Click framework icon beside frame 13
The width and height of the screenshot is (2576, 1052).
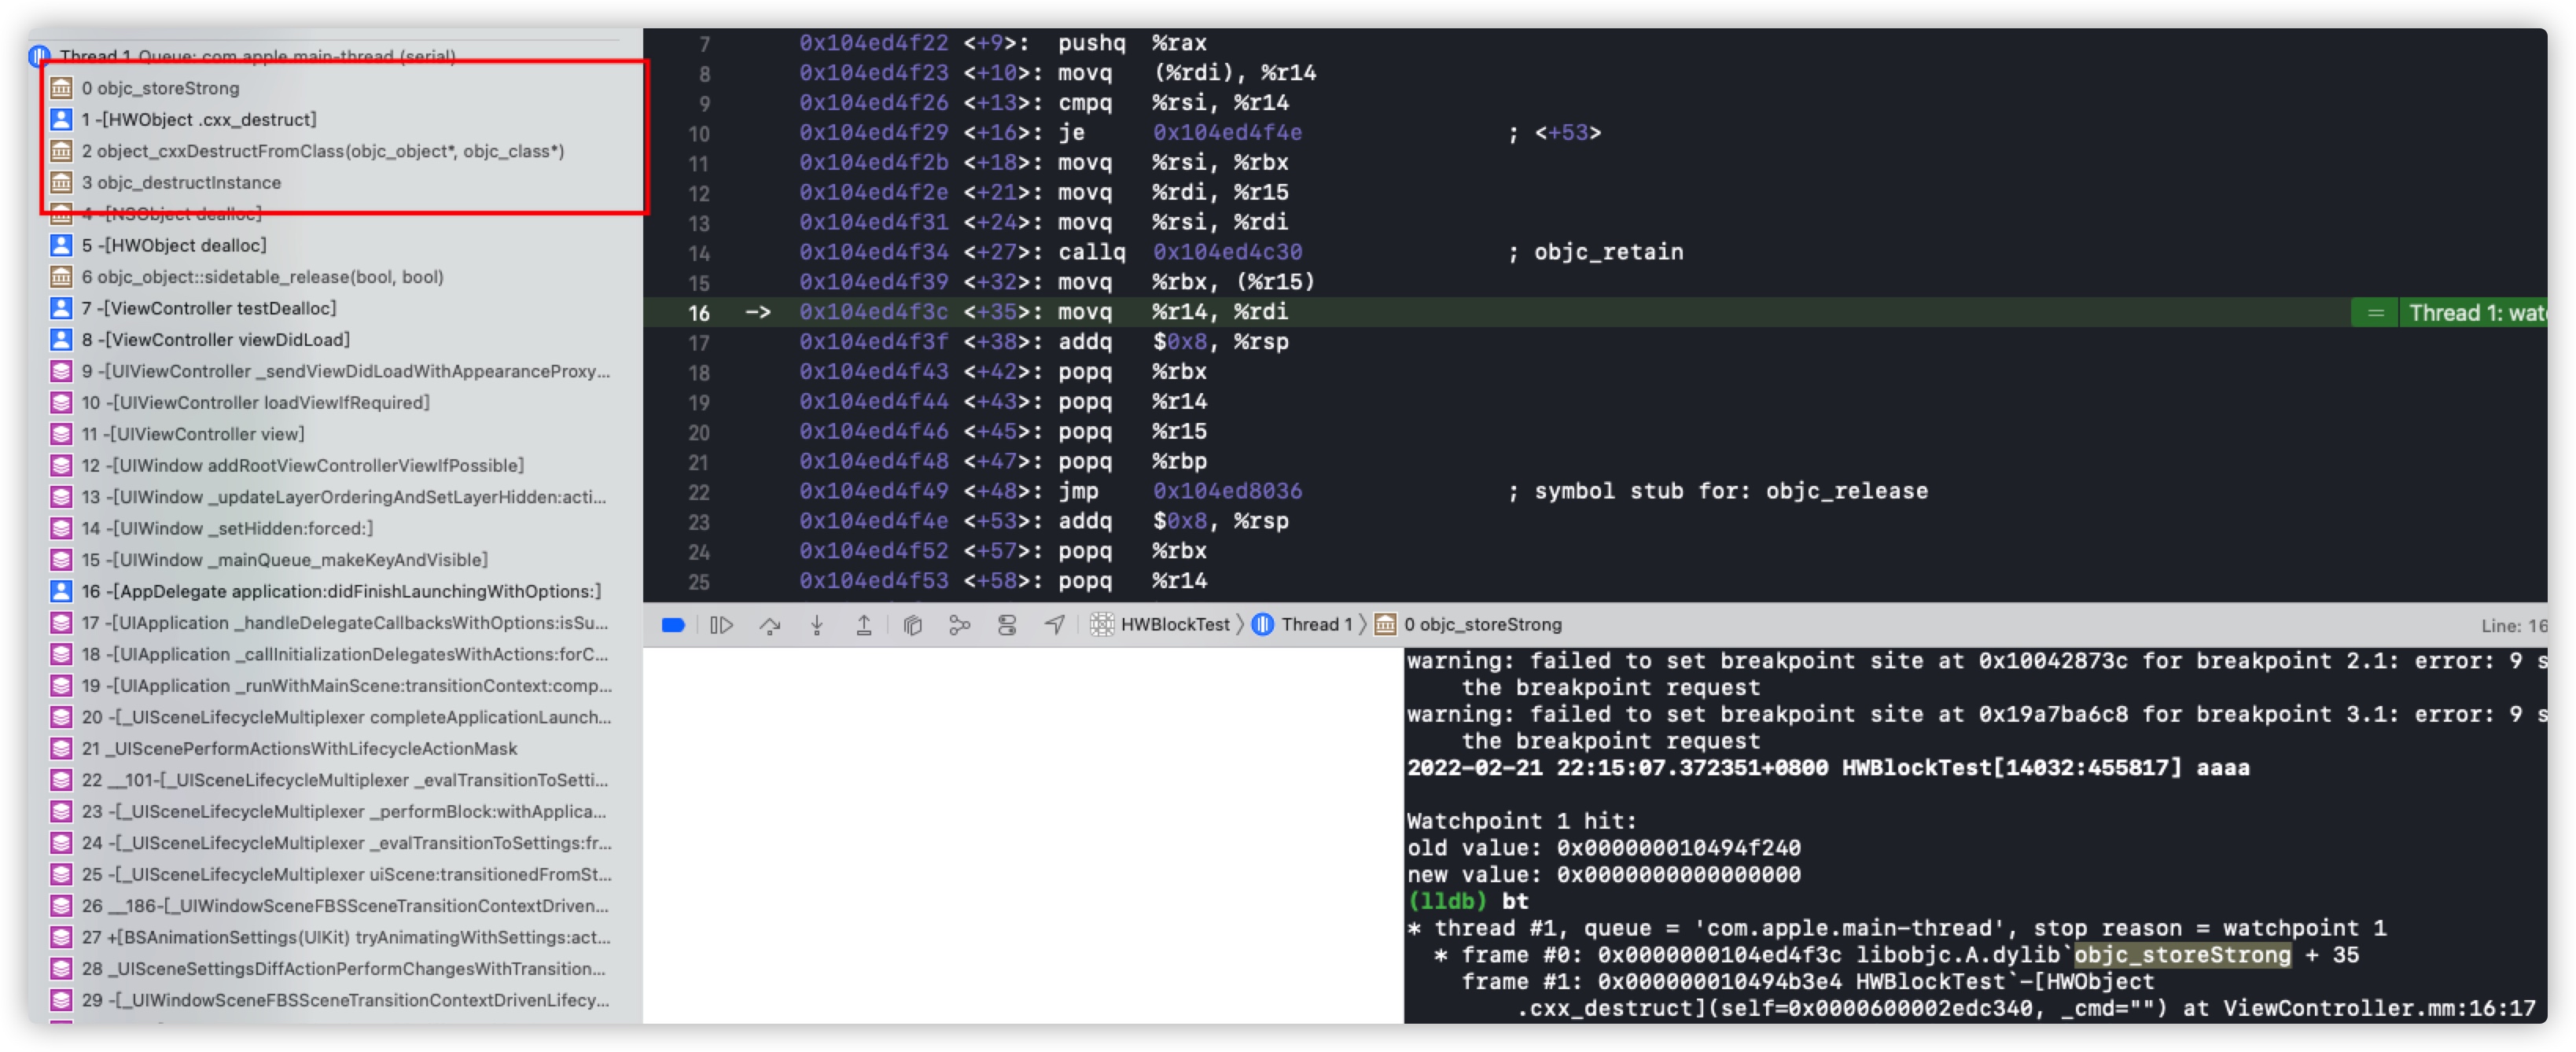[x=61, y=497]
